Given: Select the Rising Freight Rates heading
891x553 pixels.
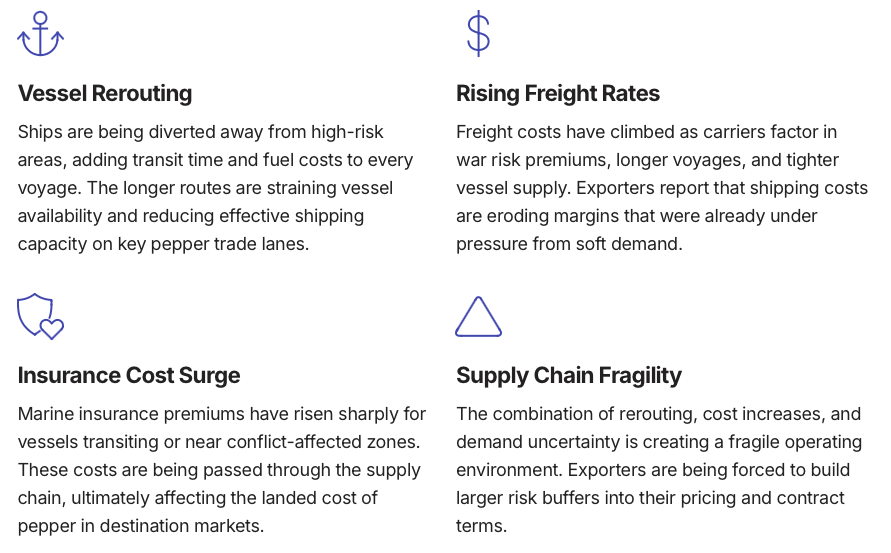Looking at the screenshot, I should (x=558, y=94).
